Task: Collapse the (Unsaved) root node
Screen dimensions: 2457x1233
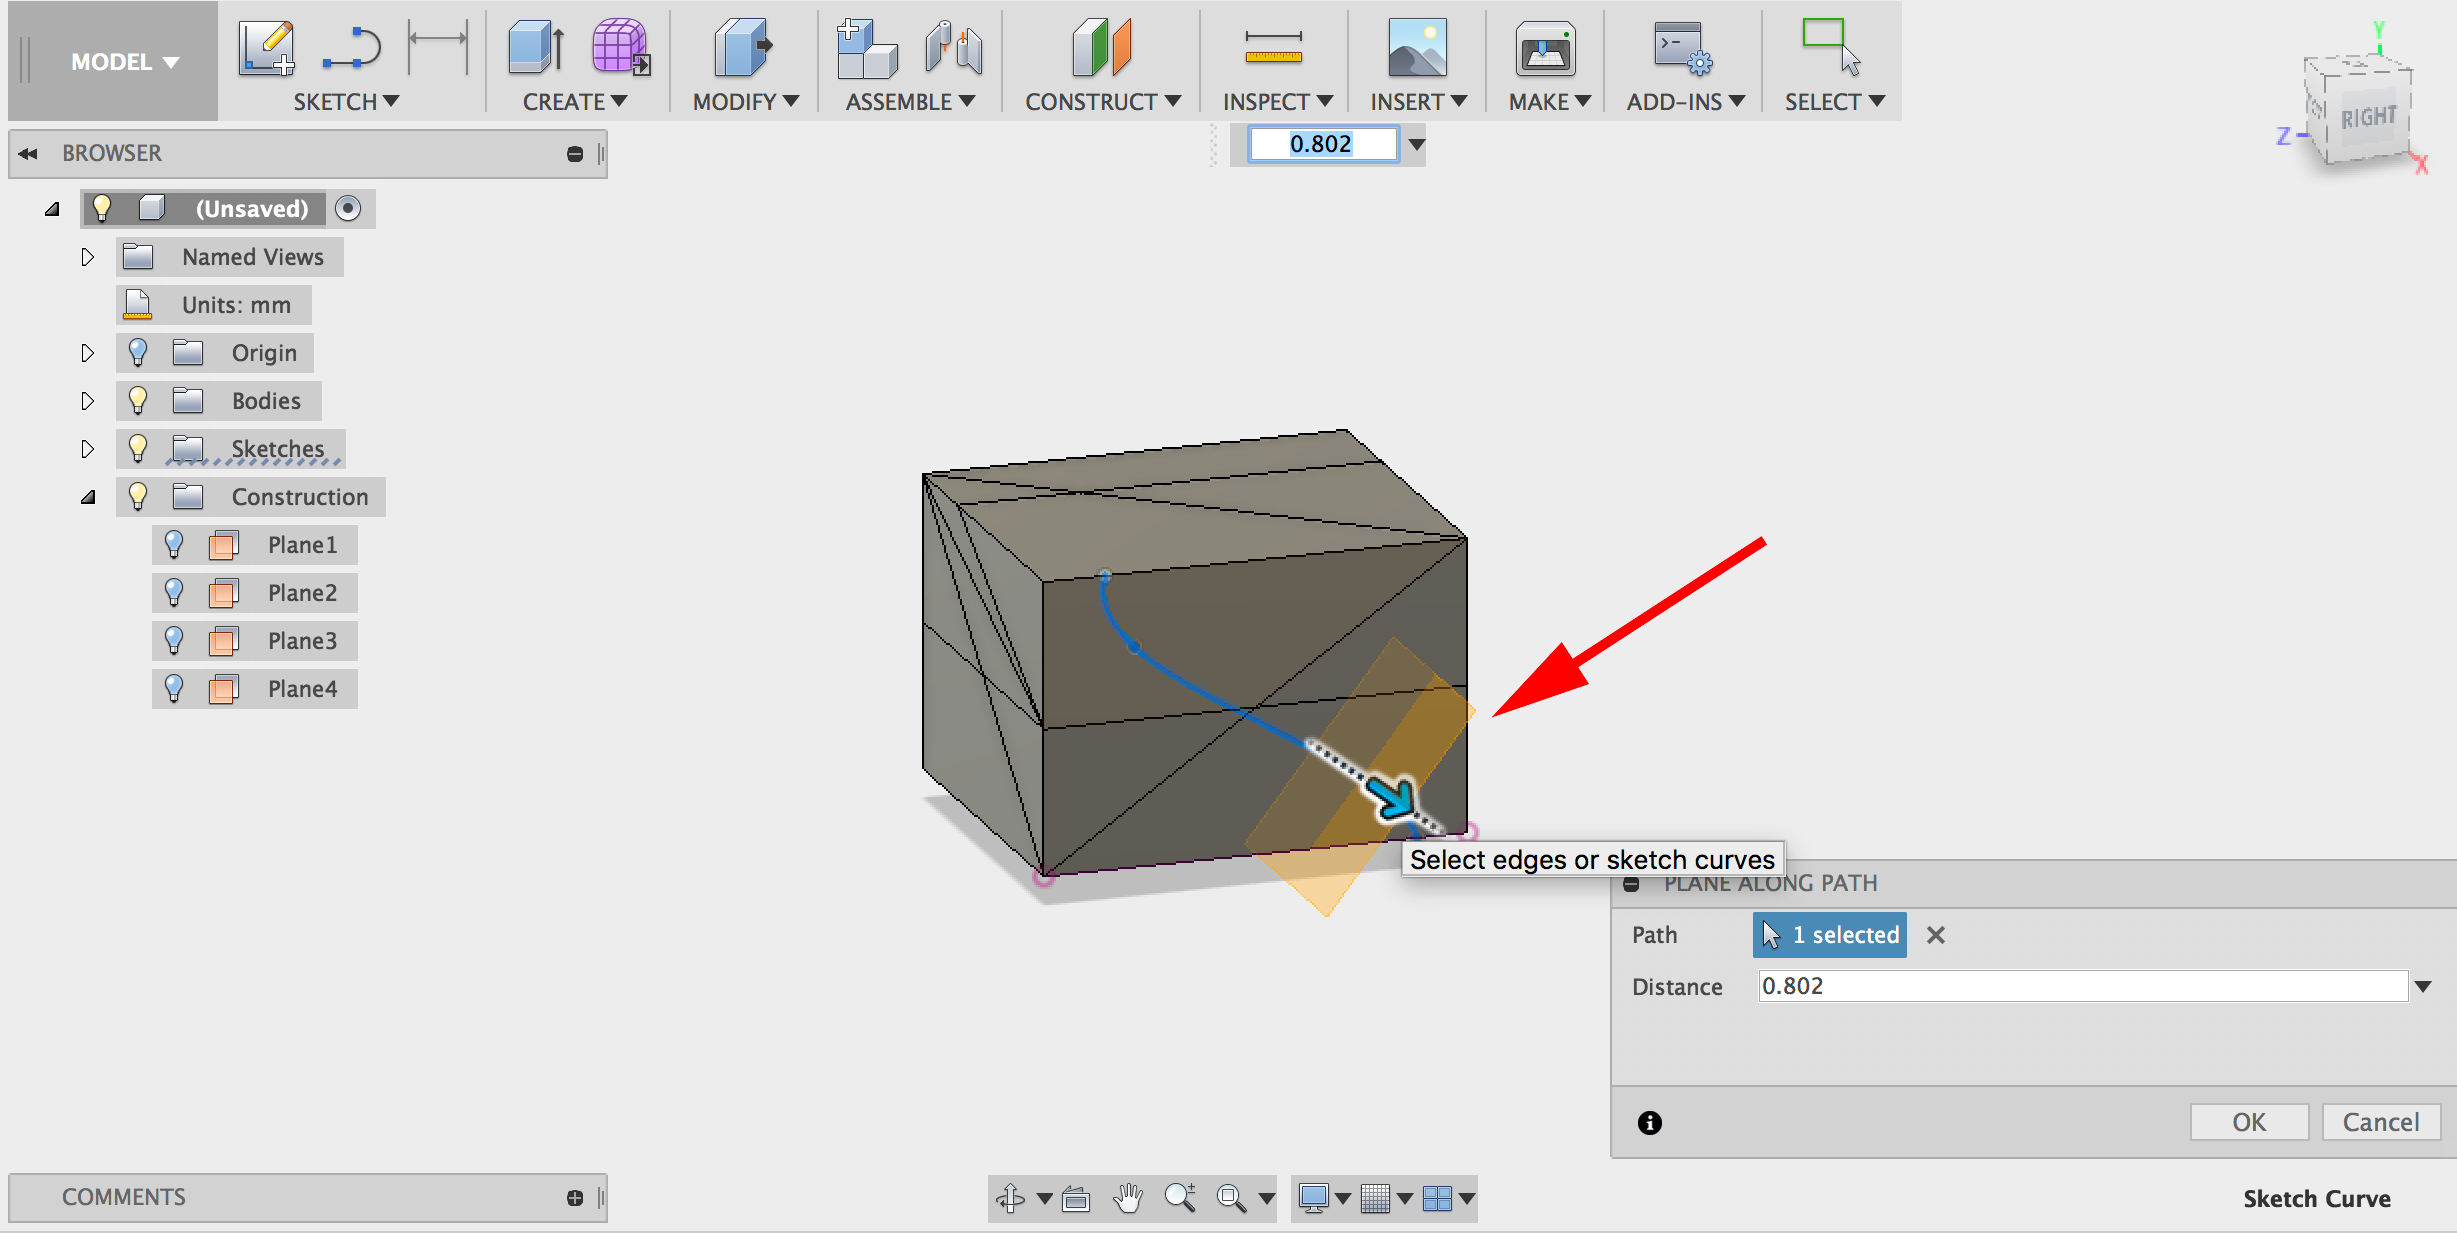Action: click(52, 209)
